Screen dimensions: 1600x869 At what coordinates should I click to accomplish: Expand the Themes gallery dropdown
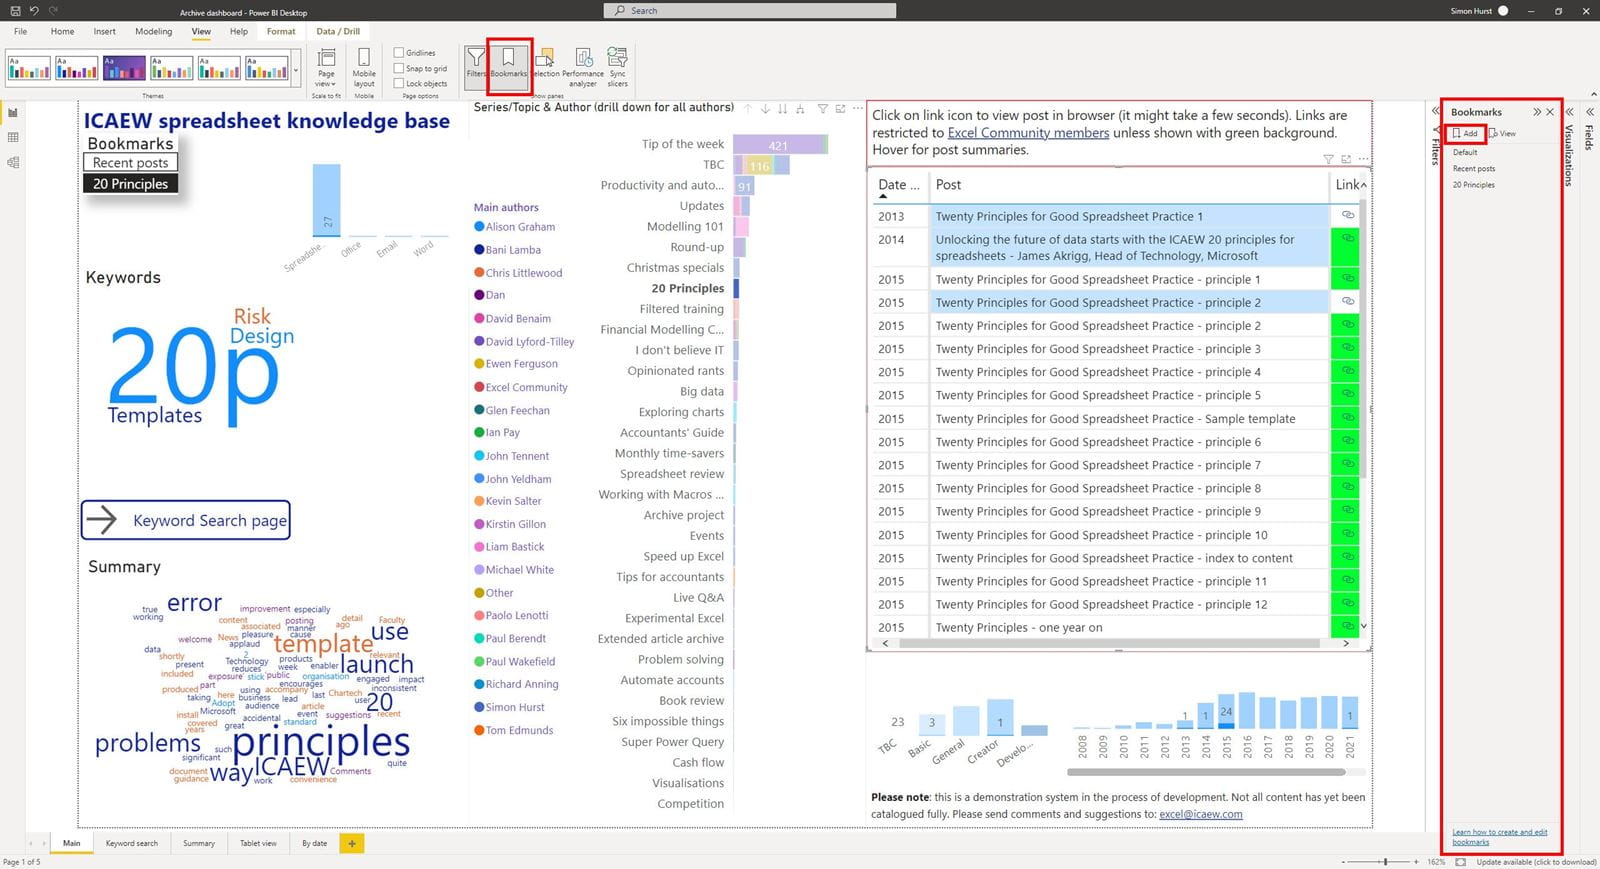pyautogui.click(x=296, y=70)
